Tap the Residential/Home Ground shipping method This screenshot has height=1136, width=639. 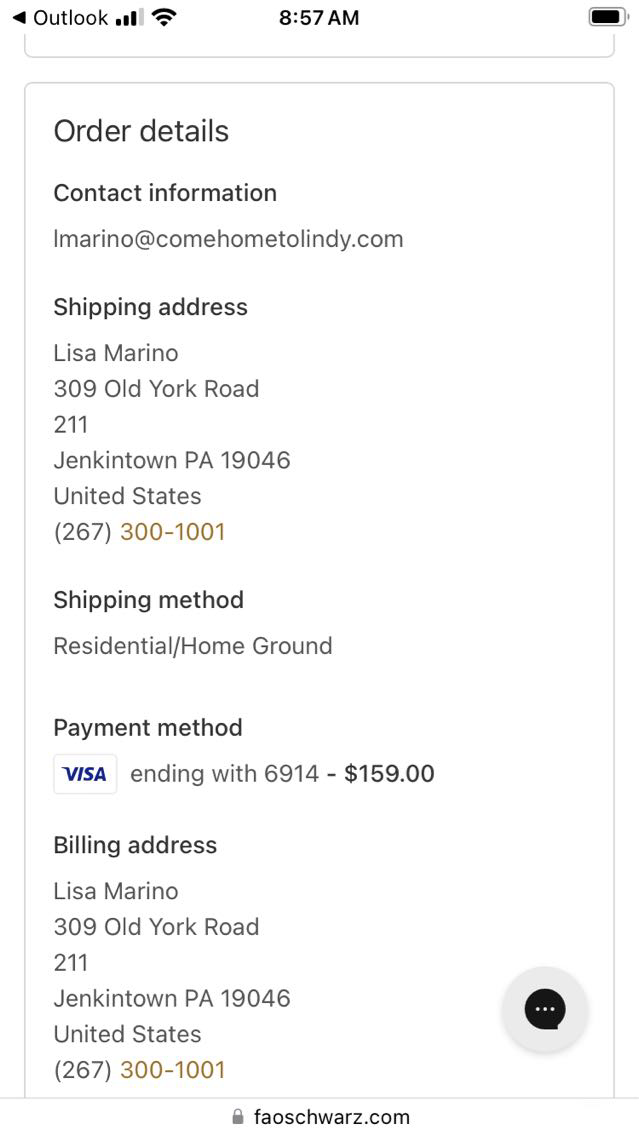pyautogui.click(x=193, y=646)
